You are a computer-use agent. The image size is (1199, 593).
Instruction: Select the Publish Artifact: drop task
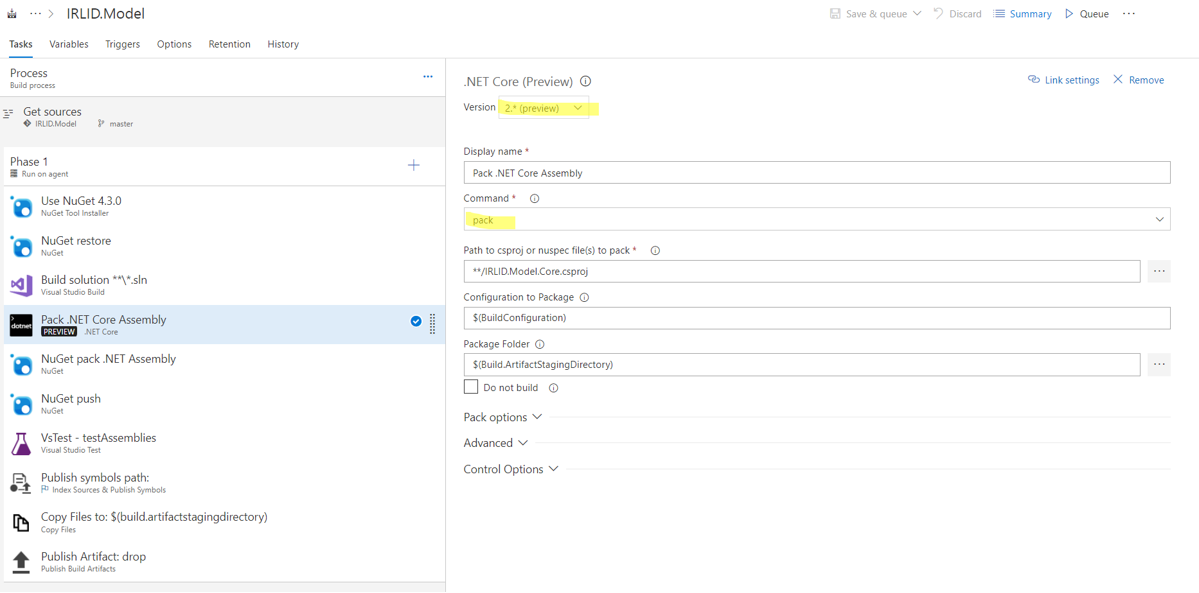point(224,562)
